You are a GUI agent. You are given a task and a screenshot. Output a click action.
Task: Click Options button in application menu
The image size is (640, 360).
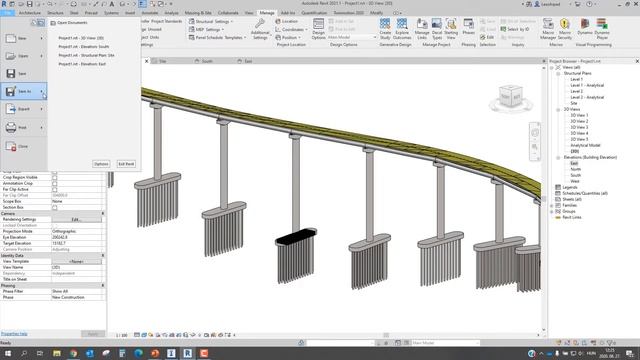tap(101, 164)
